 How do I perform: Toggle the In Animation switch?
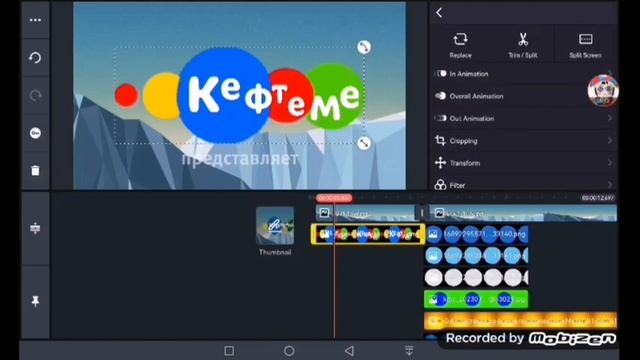tap(441, 74)
